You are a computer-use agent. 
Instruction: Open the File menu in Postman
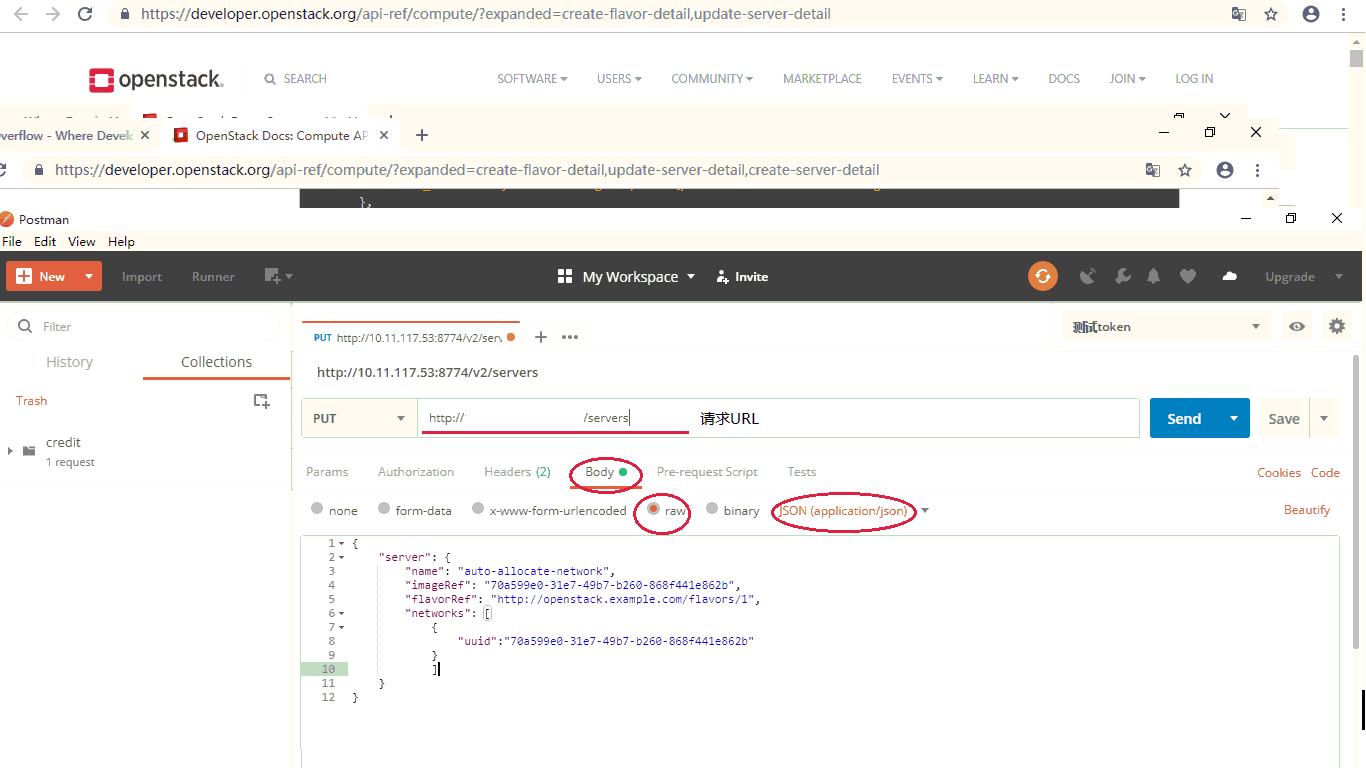pos(12,242)
